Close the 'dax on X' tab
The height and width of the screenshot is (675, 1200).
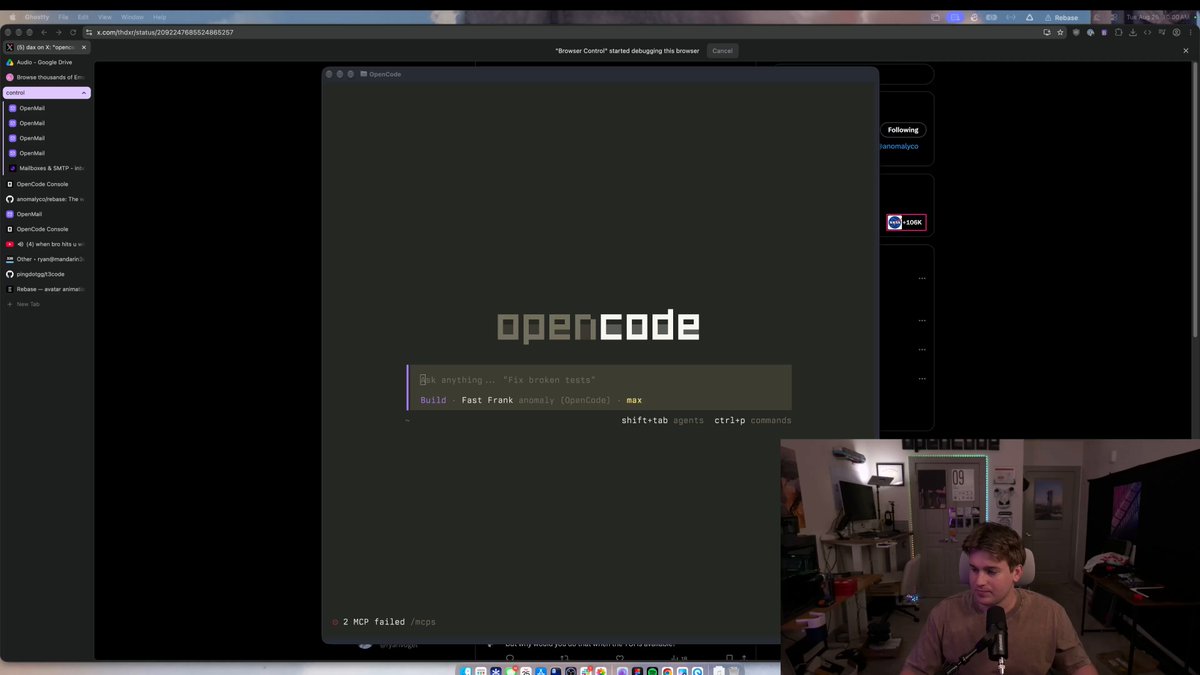pos(84,47)
